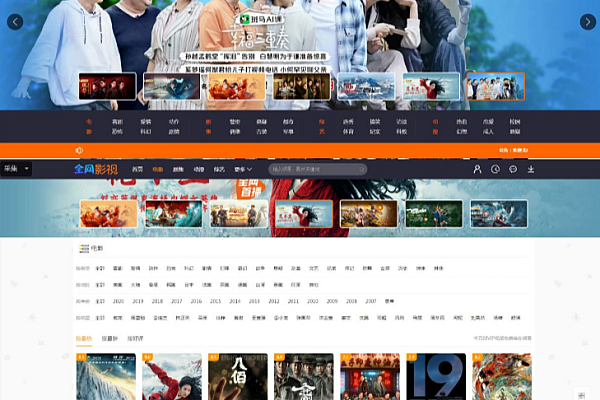The width and height of the screenshot is (600, 400).
Task: Open 首页 in the navigation bar
Action: point(137,169)
